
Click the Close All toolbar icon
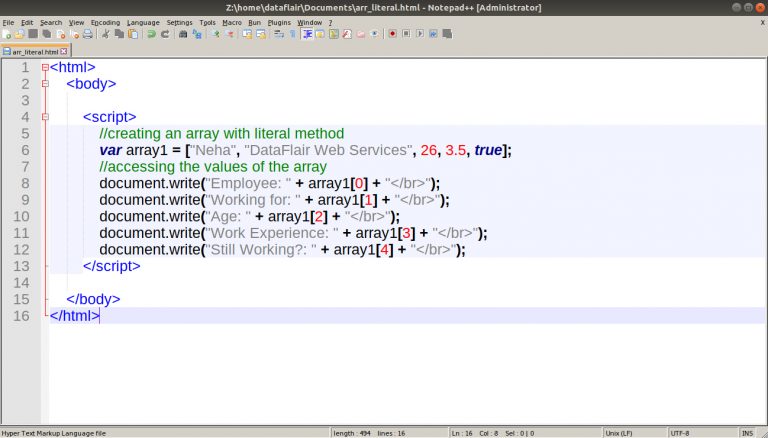(x=74, y=34)
